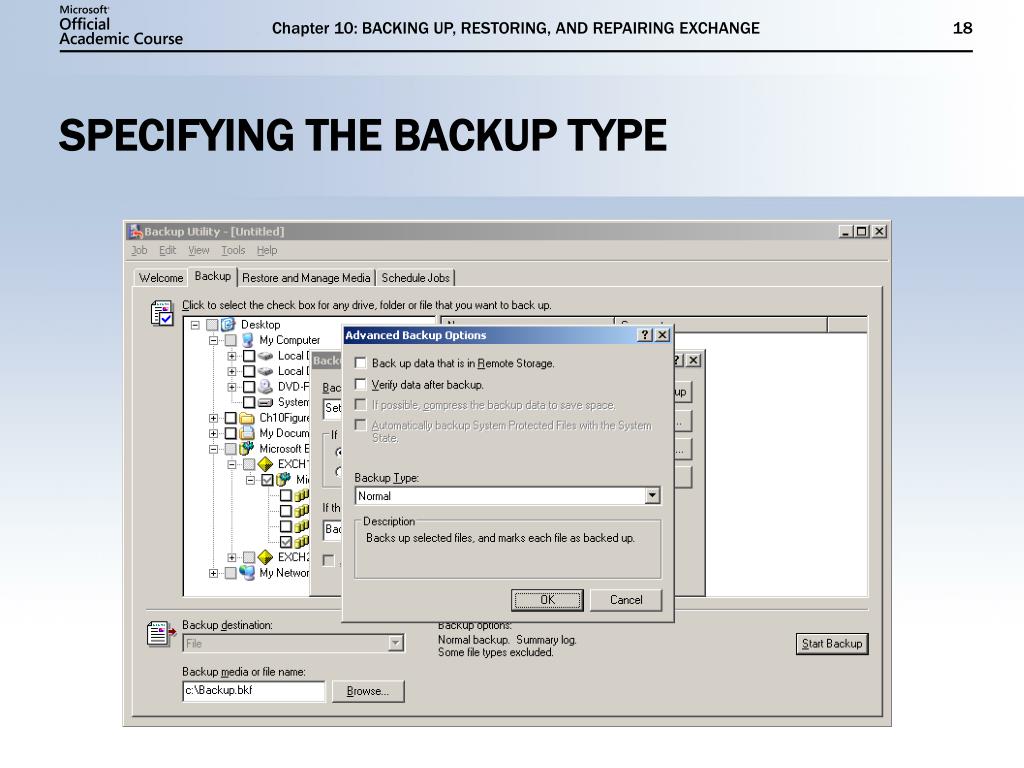Viewport: 1024px width, 768px height.
Task: Select the Ch10Figures folder icon
Action: point(247,418)
